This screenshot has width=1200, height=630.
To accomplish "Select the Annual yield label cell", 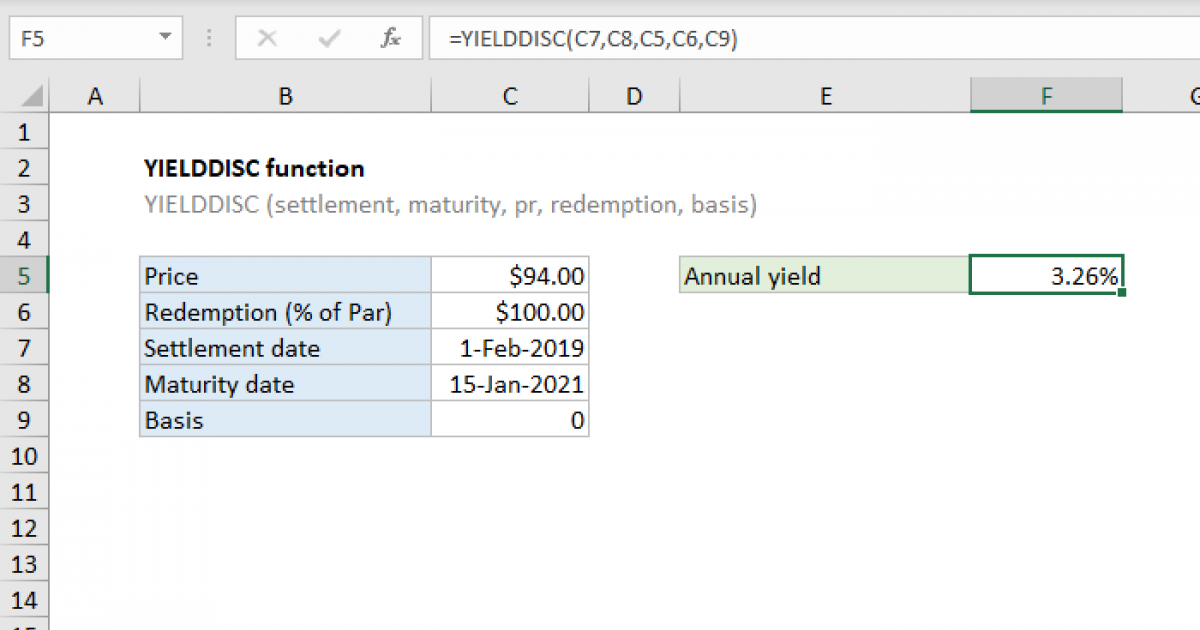I will 825,275.
